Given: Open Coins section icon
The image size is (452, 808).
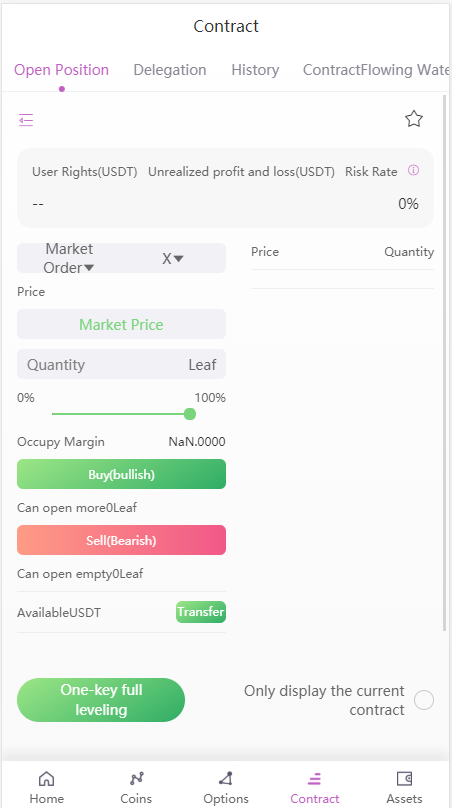Looking at the screenshot, I should click(x=136, y=778).
